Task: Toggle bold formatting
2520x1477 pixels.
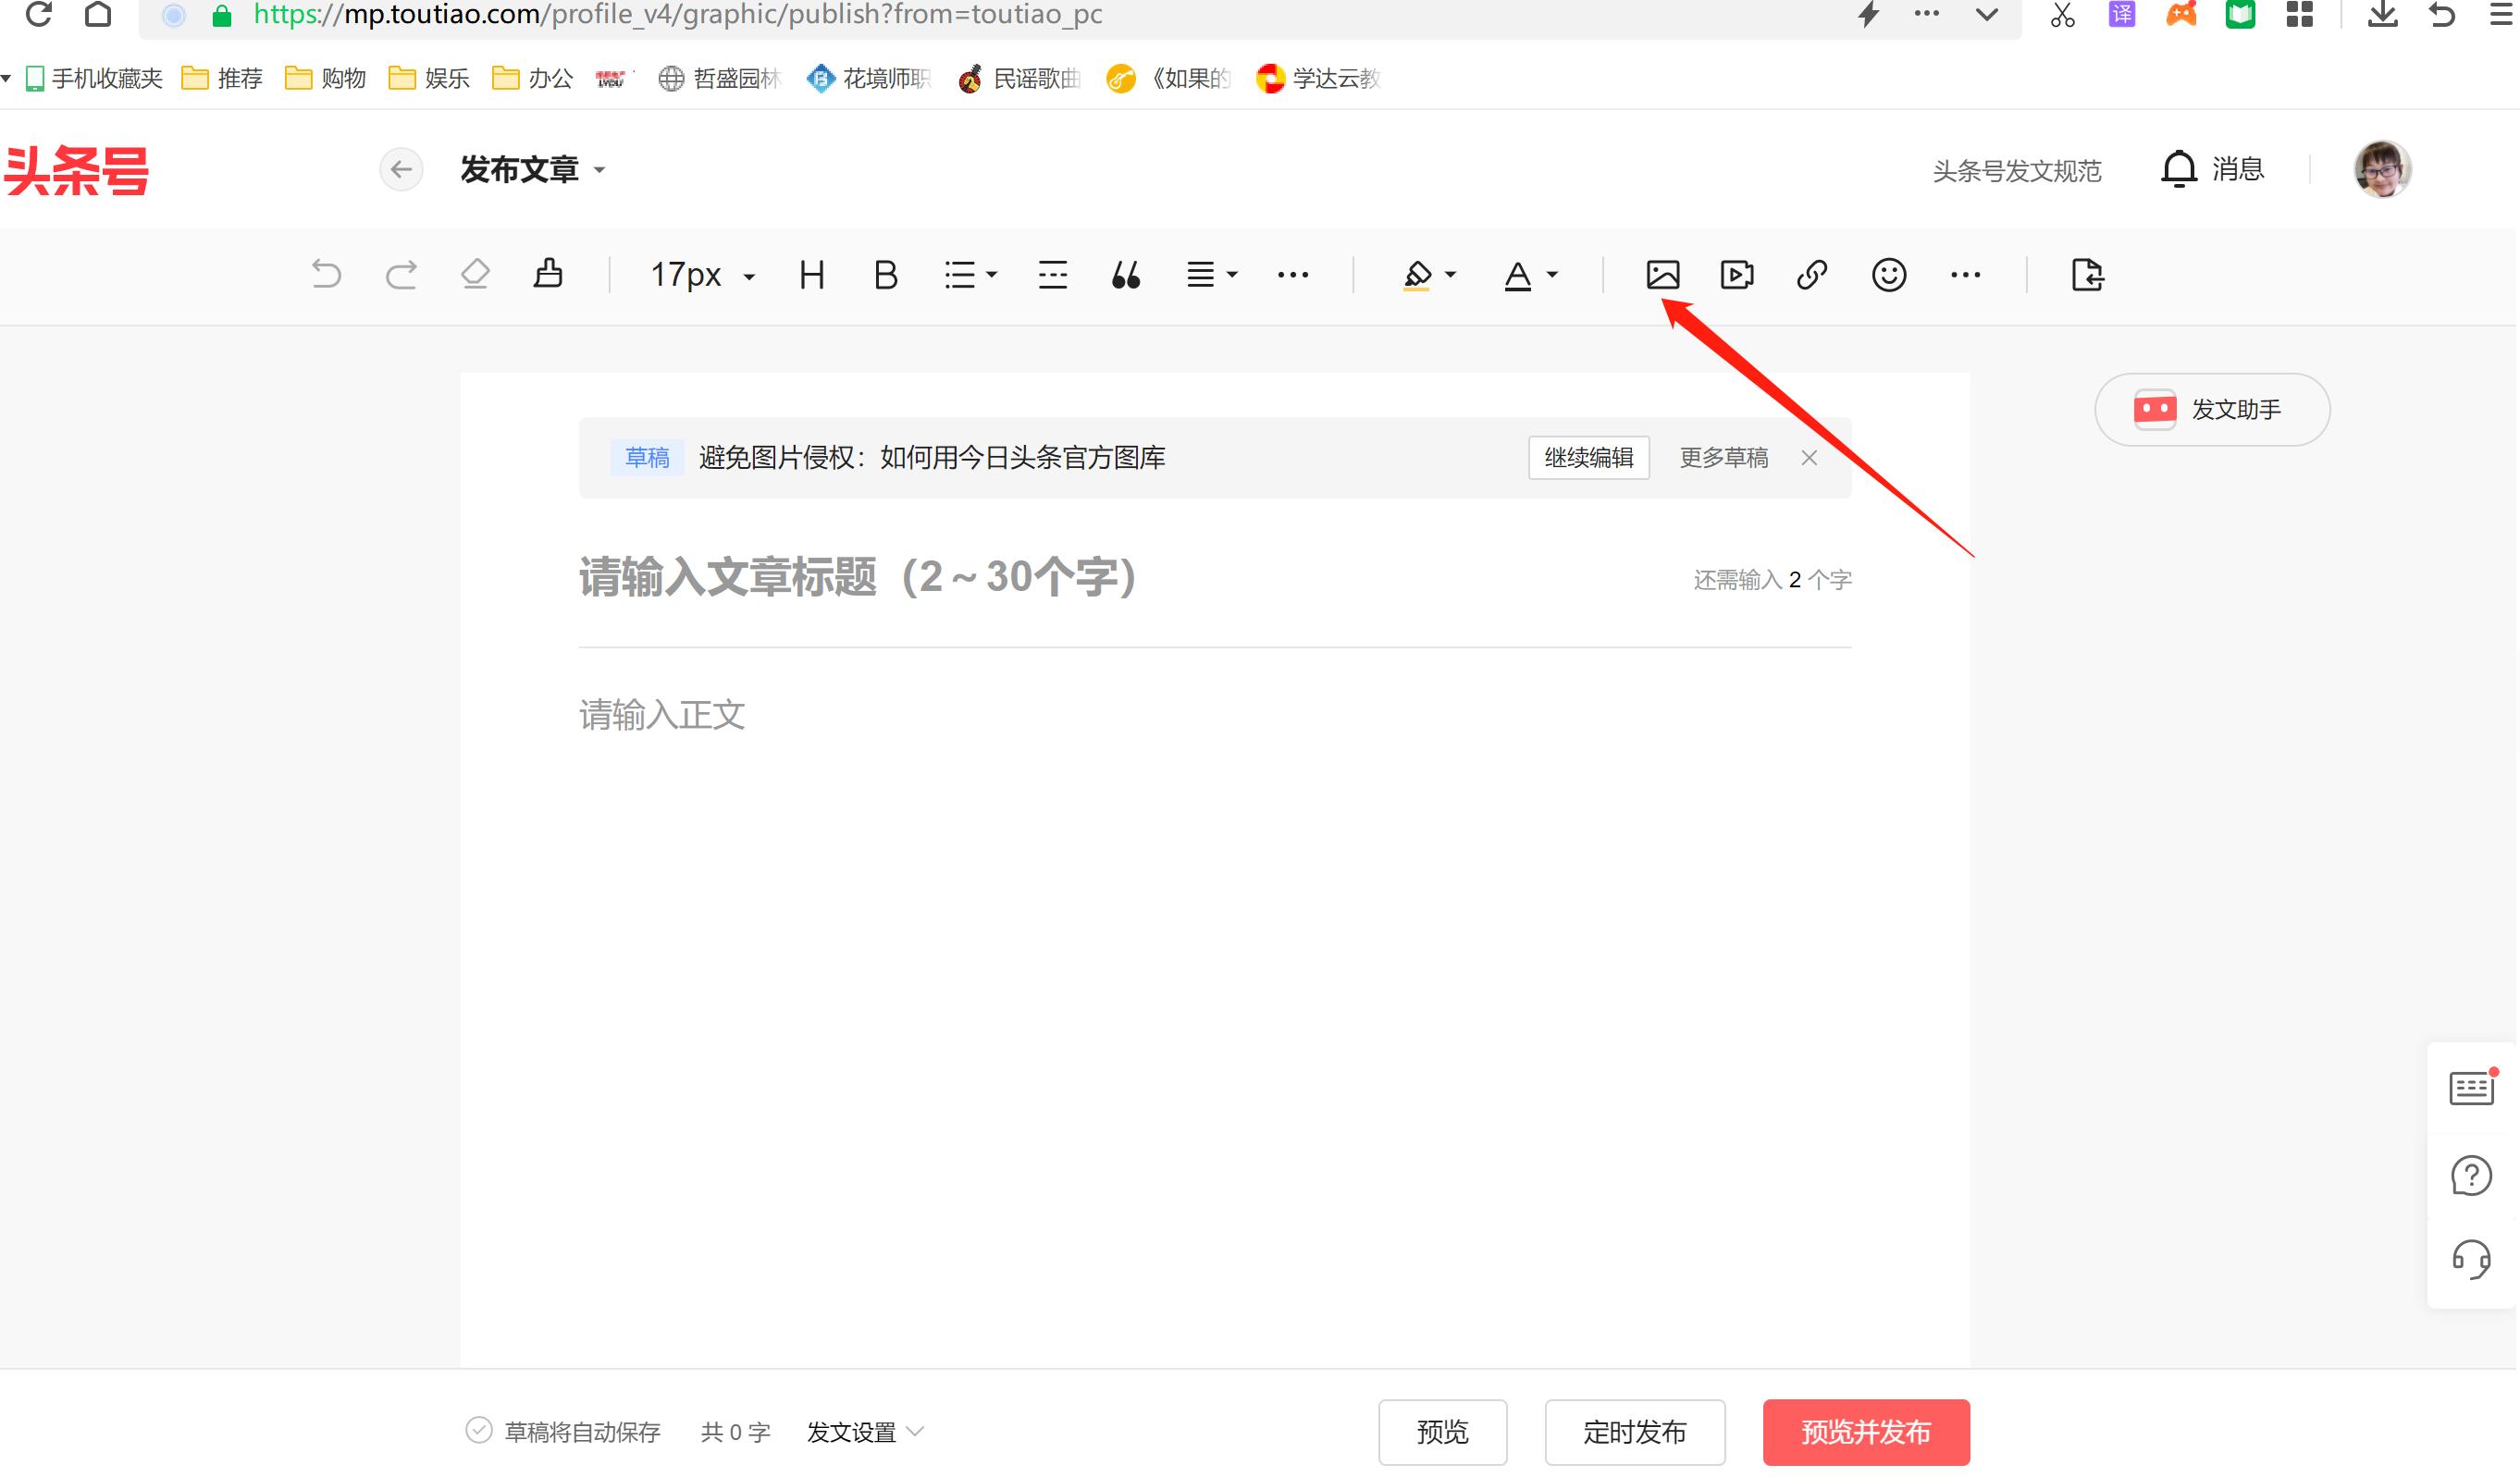Action: click(x=884, y=274)
